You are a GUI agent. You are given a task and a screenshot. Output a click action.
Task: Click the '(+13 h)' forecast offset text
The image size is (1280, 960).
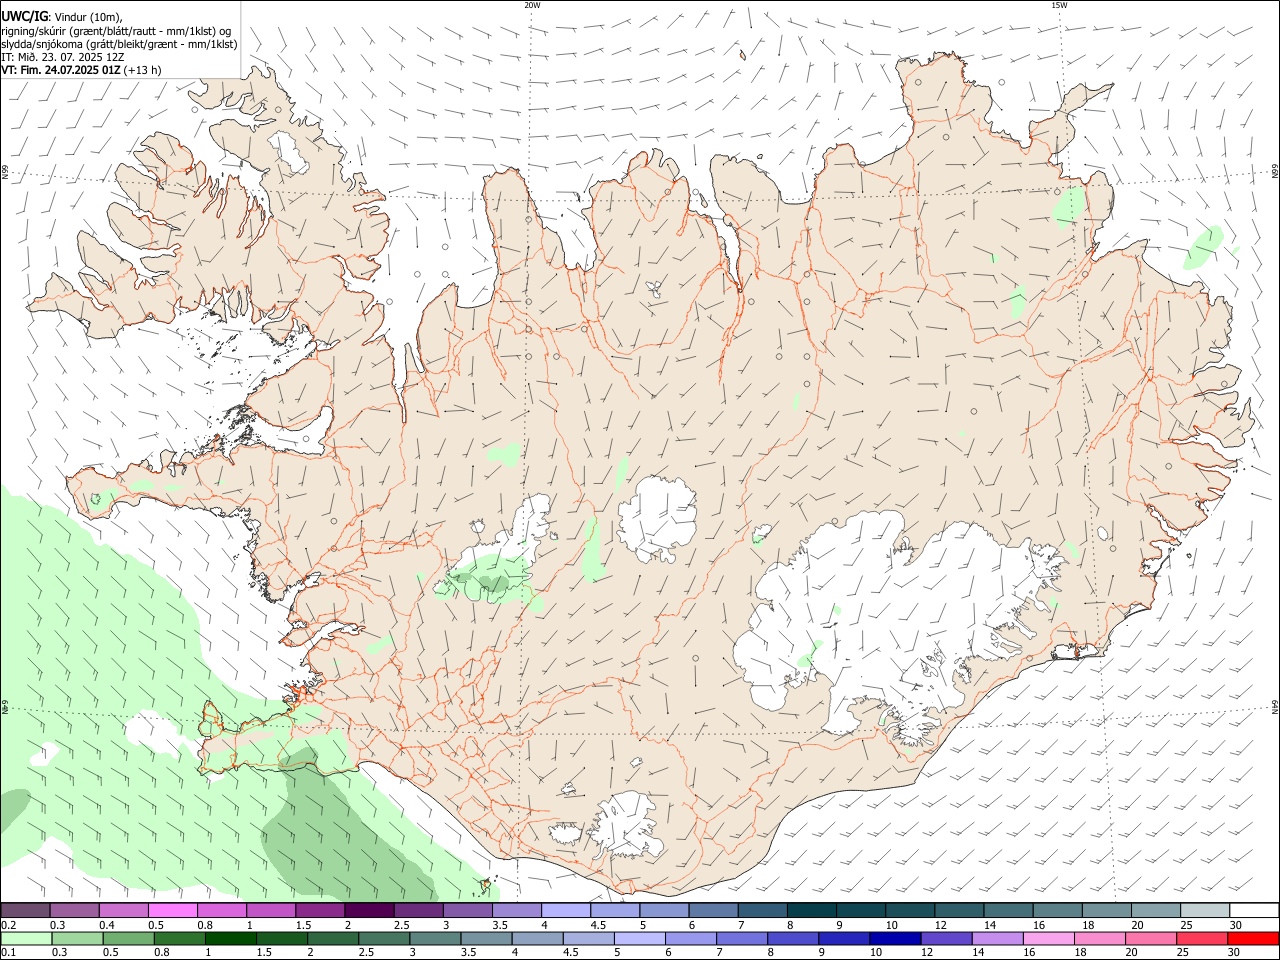(143, 70)
